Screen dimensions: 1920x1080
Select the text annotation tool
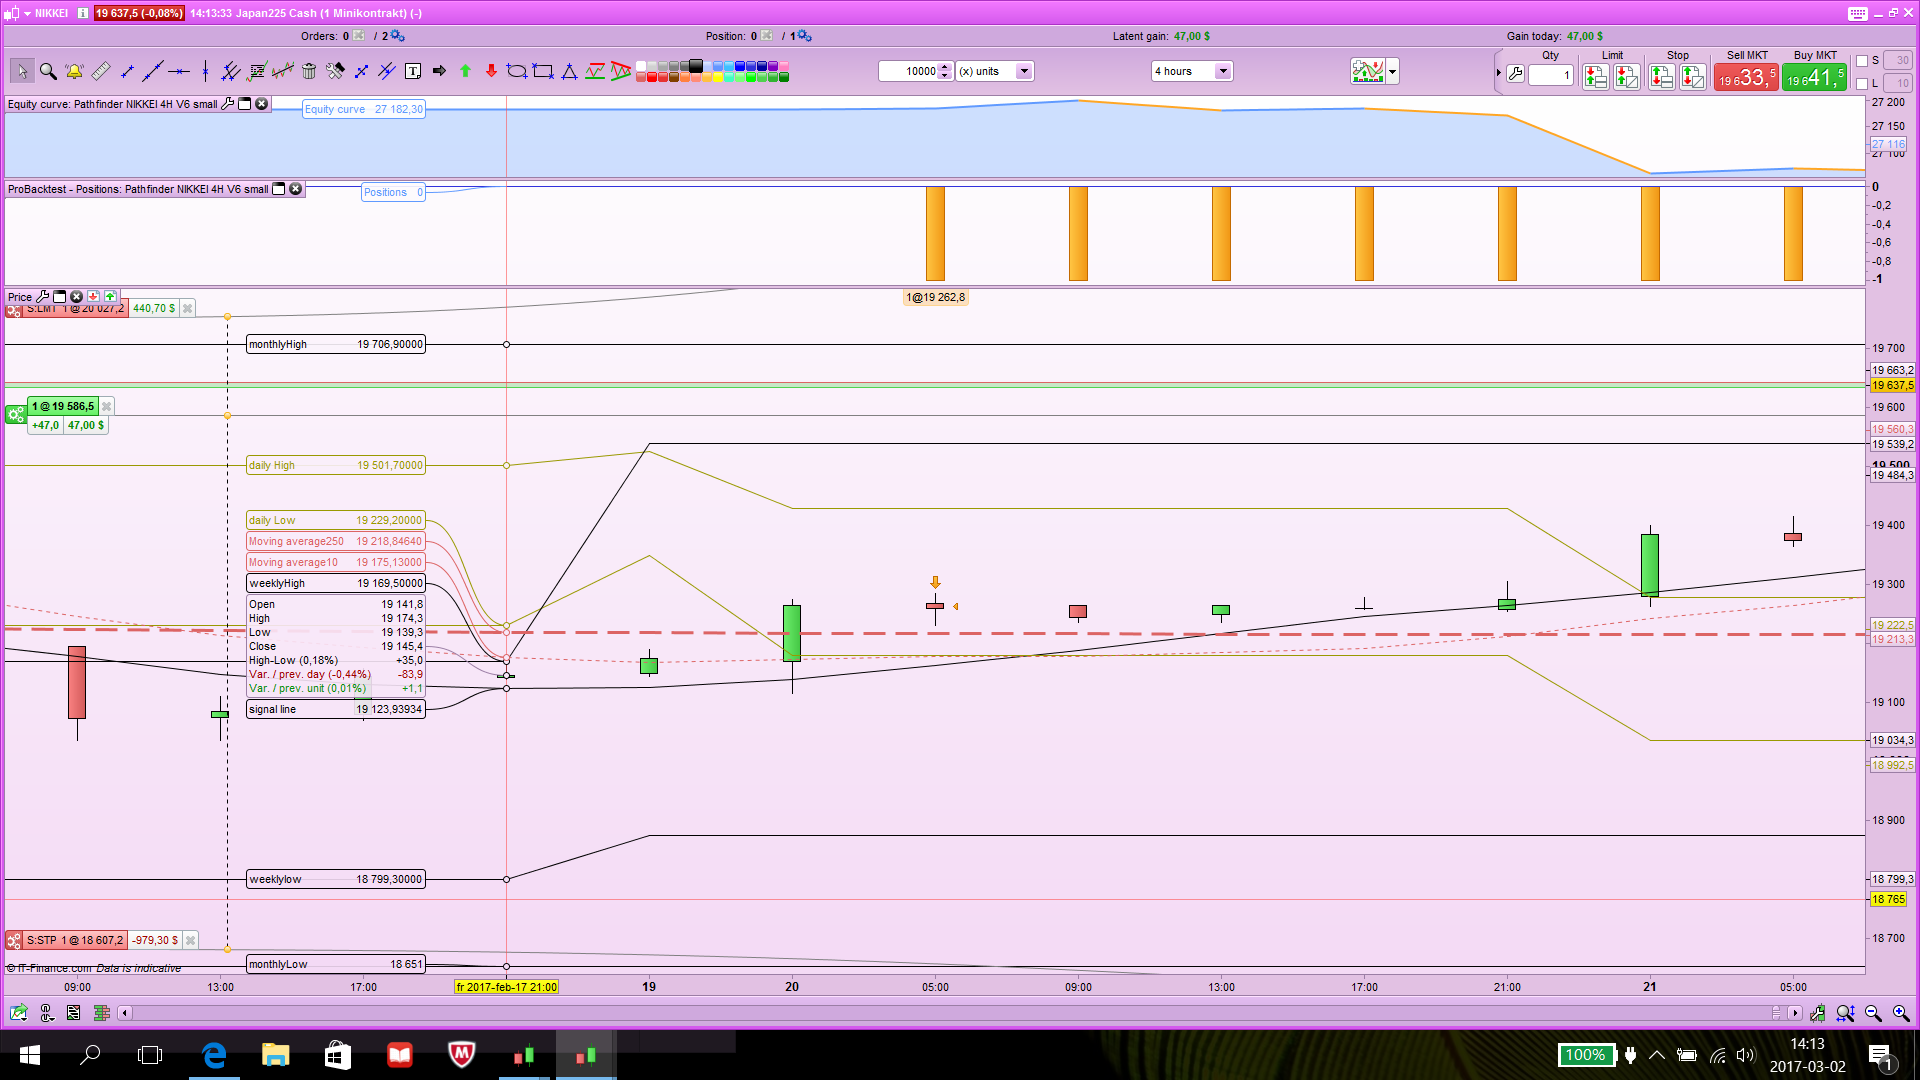[x=413, y=71]
